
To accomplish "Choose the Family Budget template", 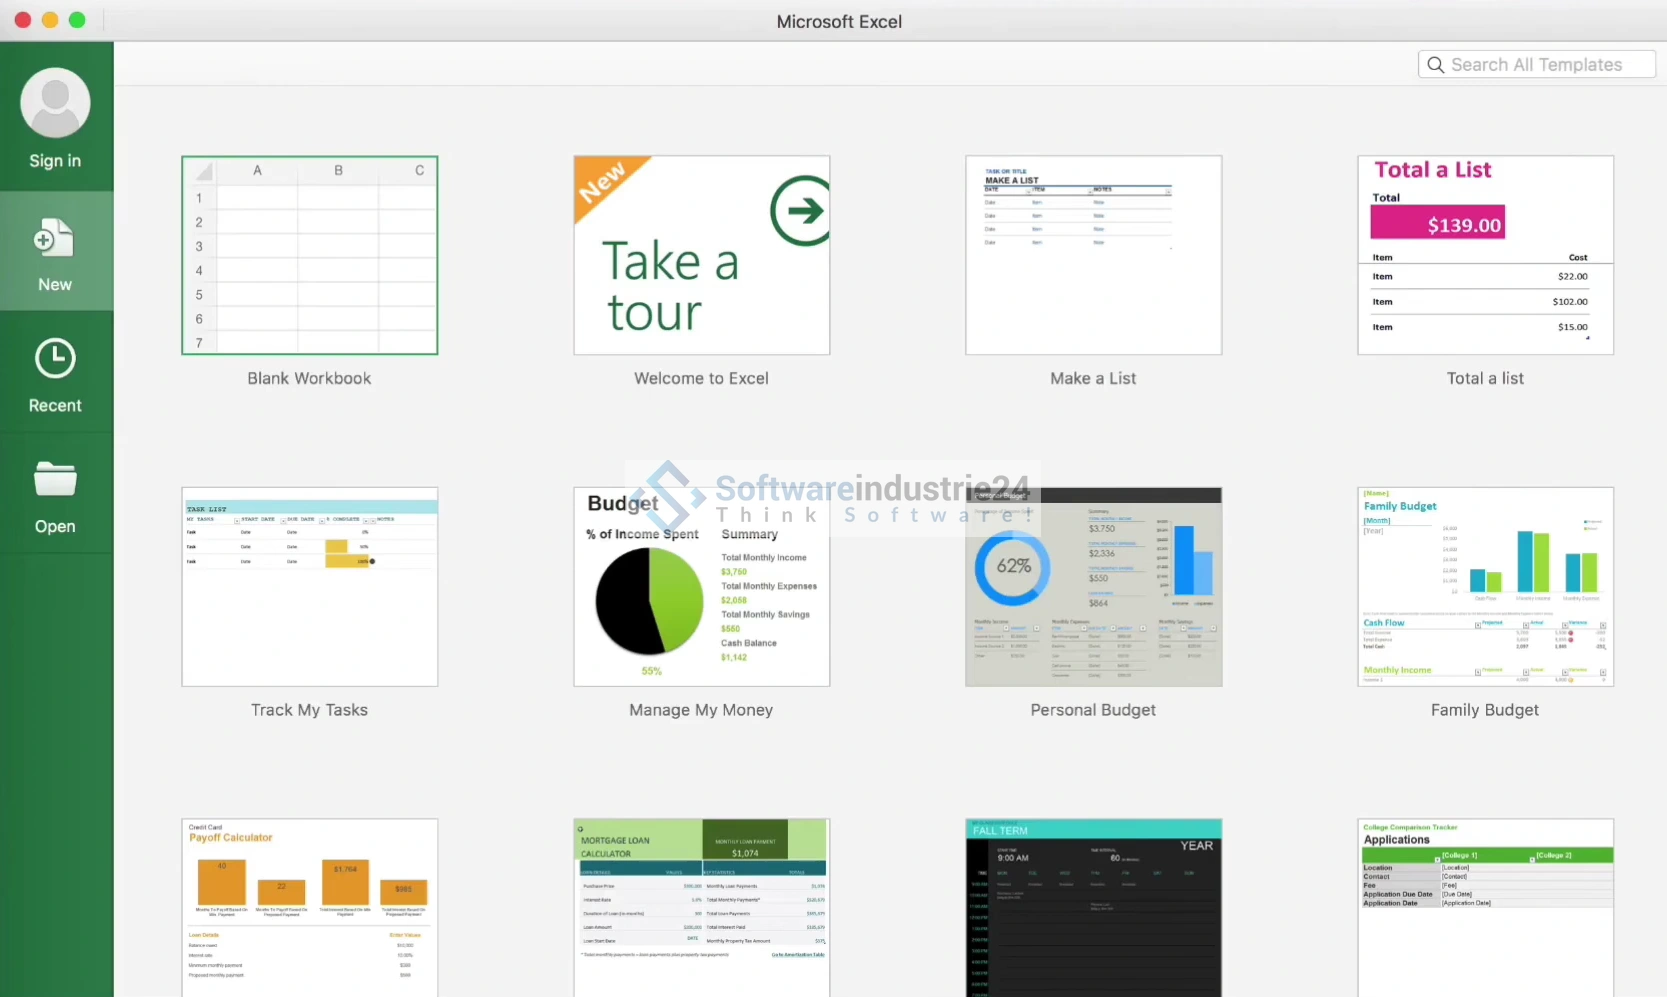I will 1485,587.
